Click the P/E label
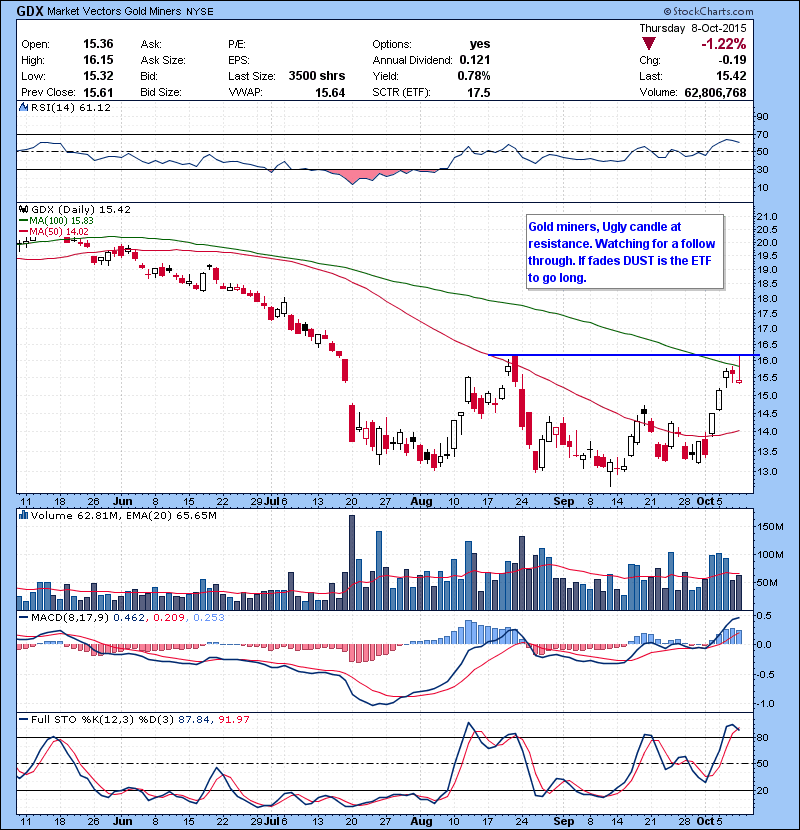This screenshot has height=830, width=800. coord(237,44)
